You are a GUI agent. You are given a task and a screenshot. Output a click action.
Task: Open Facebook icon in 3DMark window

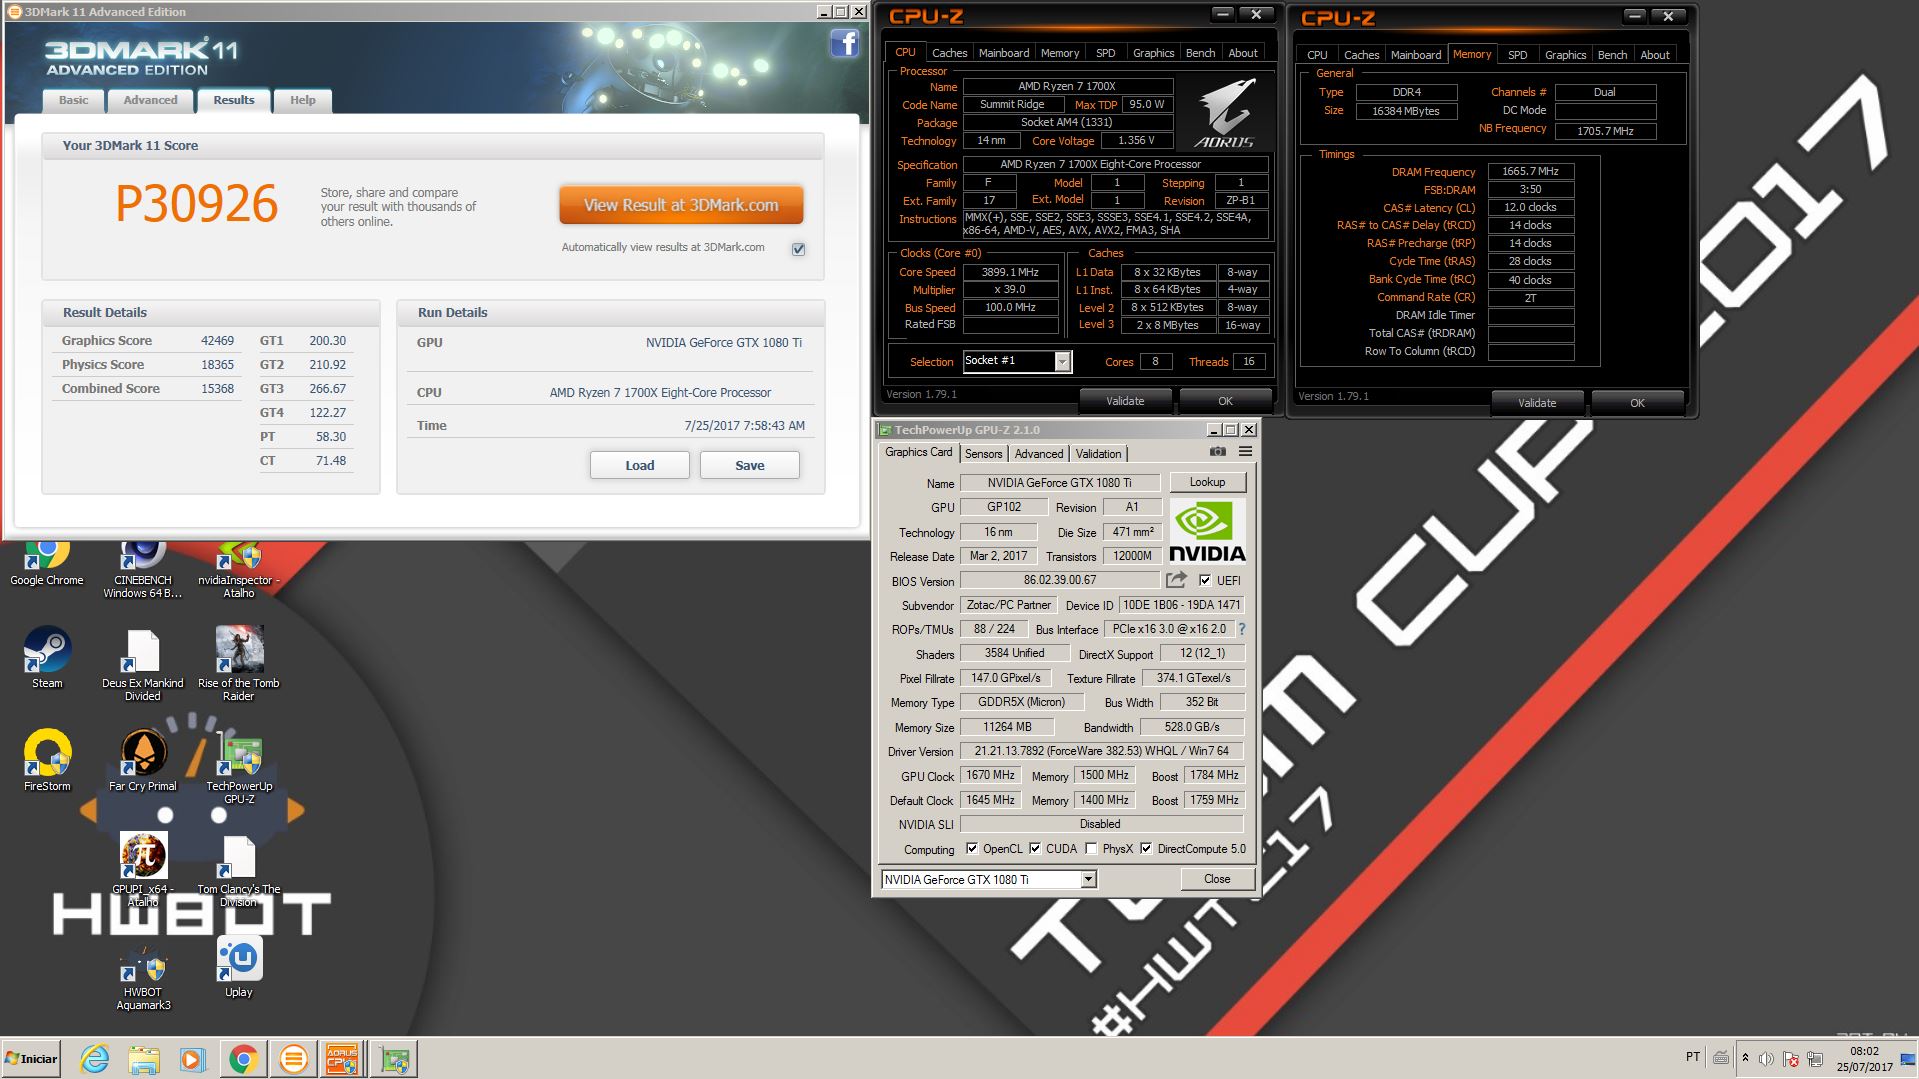845,43
